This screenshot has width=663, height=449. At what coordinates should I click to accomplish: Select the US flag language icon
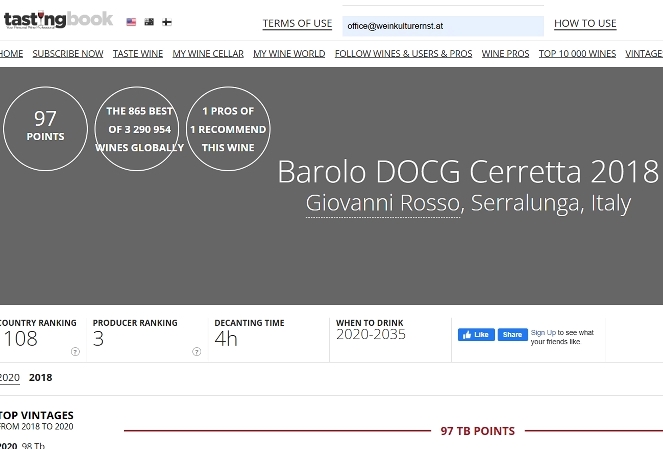pos(131,22)
